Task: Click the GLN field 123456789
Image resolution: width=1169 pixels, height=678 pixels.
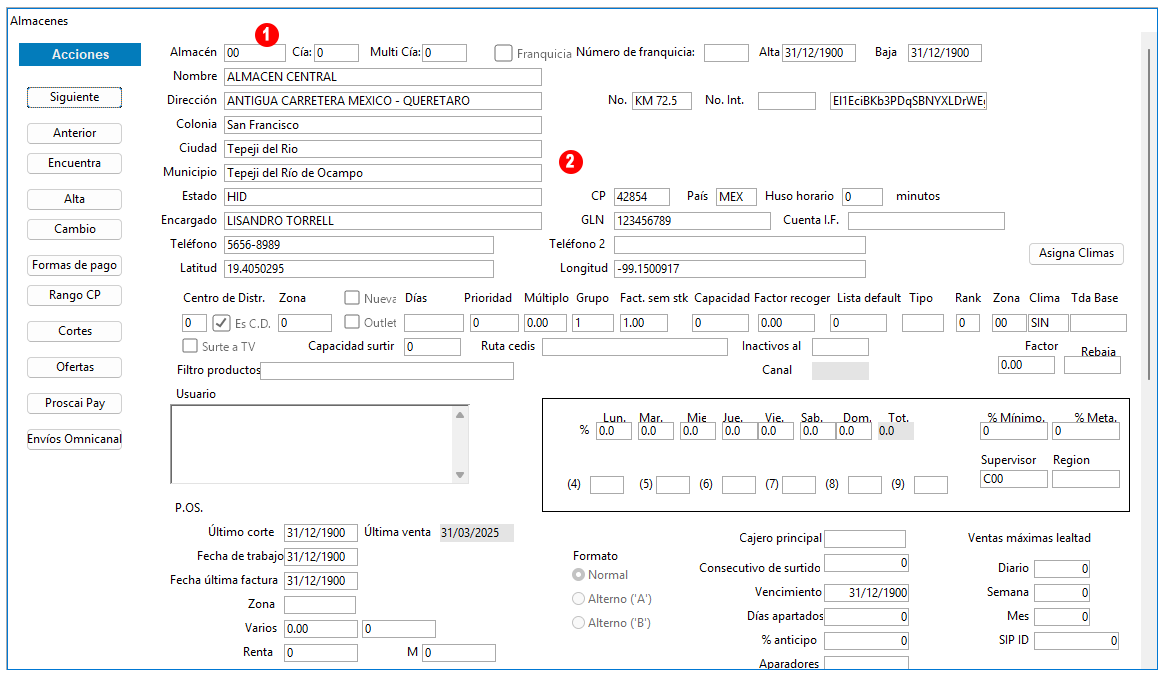Action: [692, 221]
